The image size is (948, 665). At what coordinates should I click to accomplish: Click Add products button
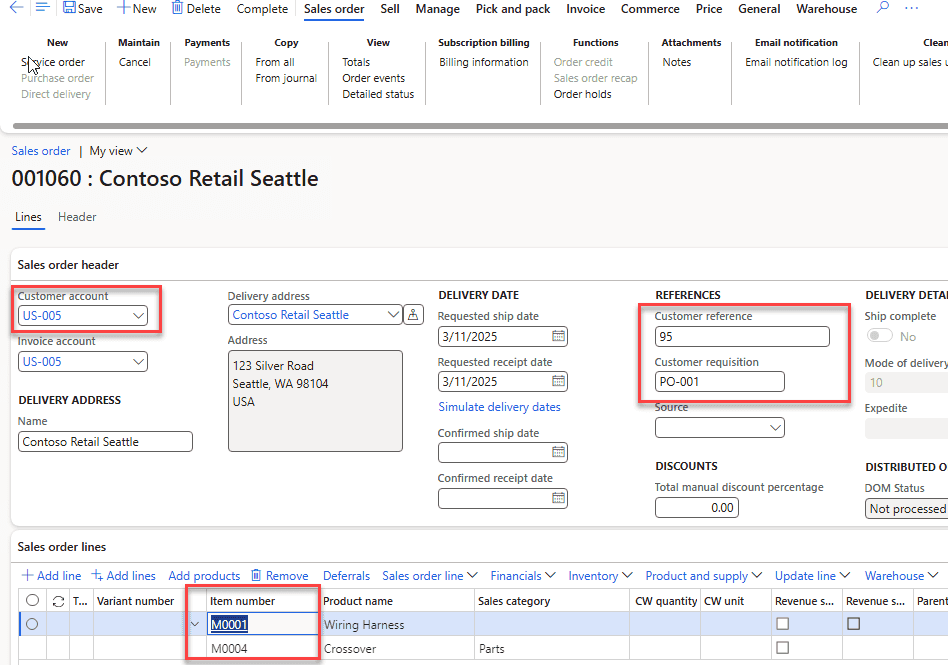tap(204, 576)
